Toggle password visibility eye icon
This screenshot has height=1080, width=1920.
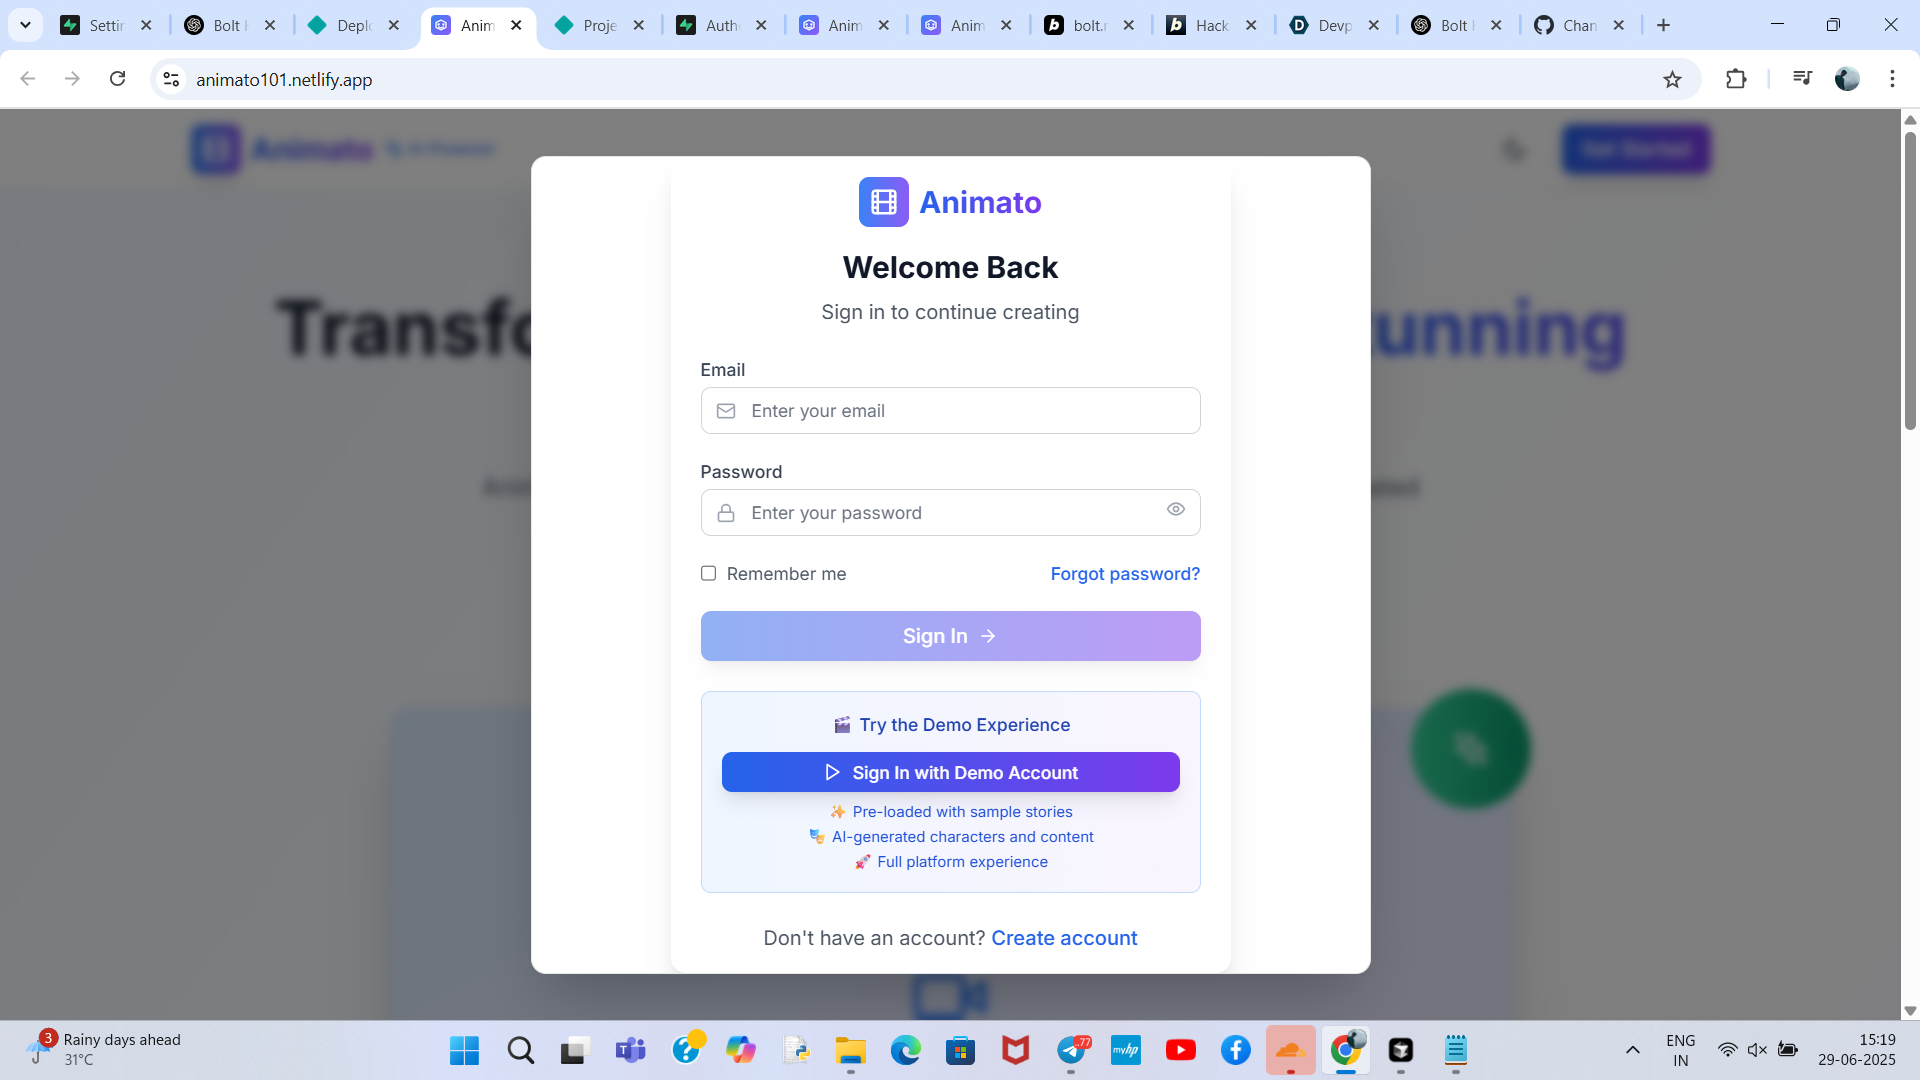pos(1175,510)
